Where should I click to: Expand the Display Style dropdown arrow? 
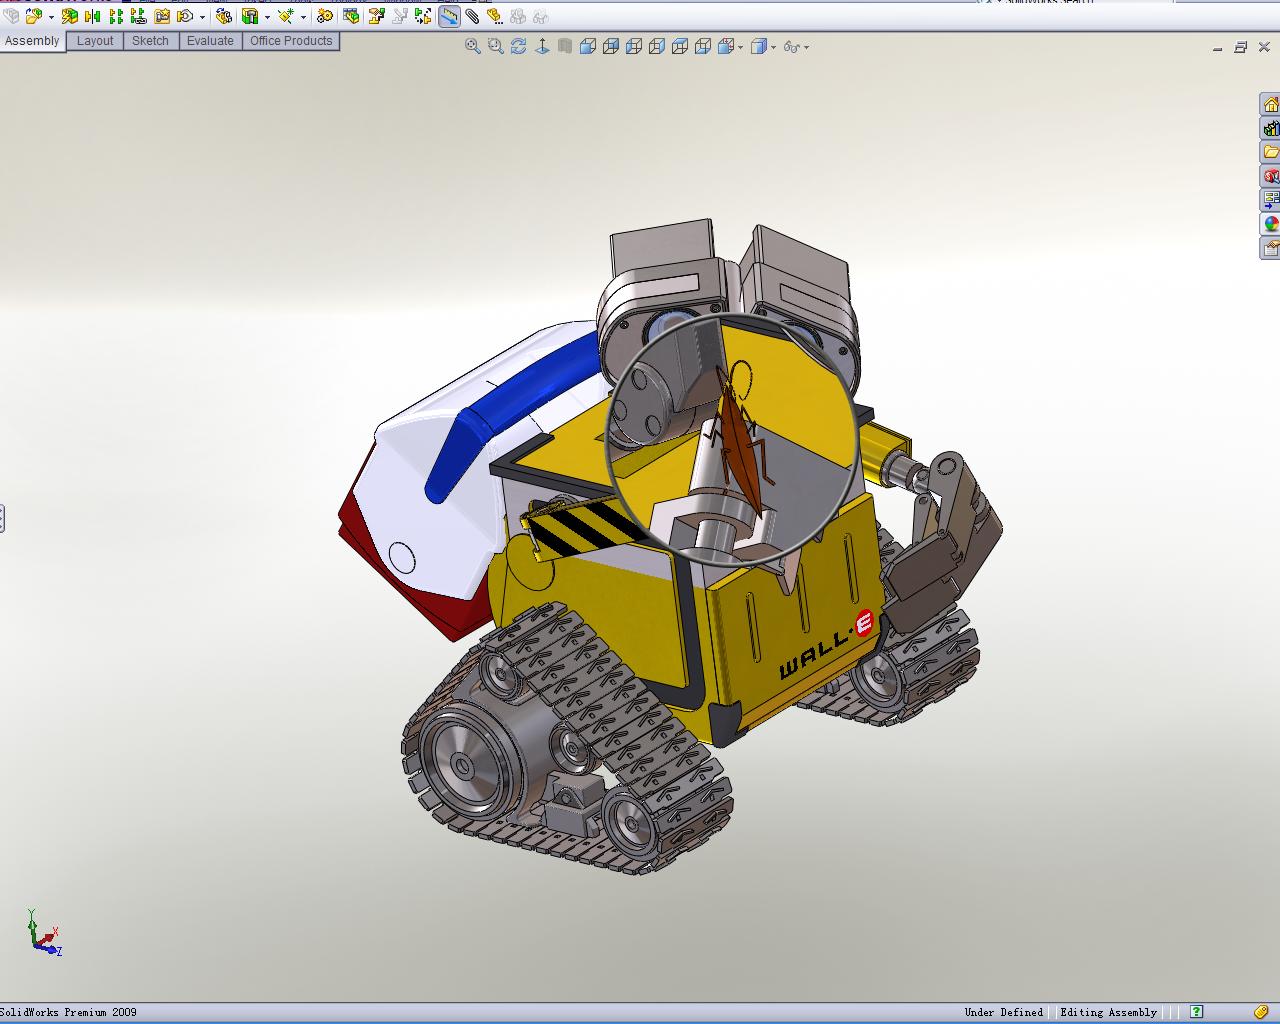click(773, 47)
